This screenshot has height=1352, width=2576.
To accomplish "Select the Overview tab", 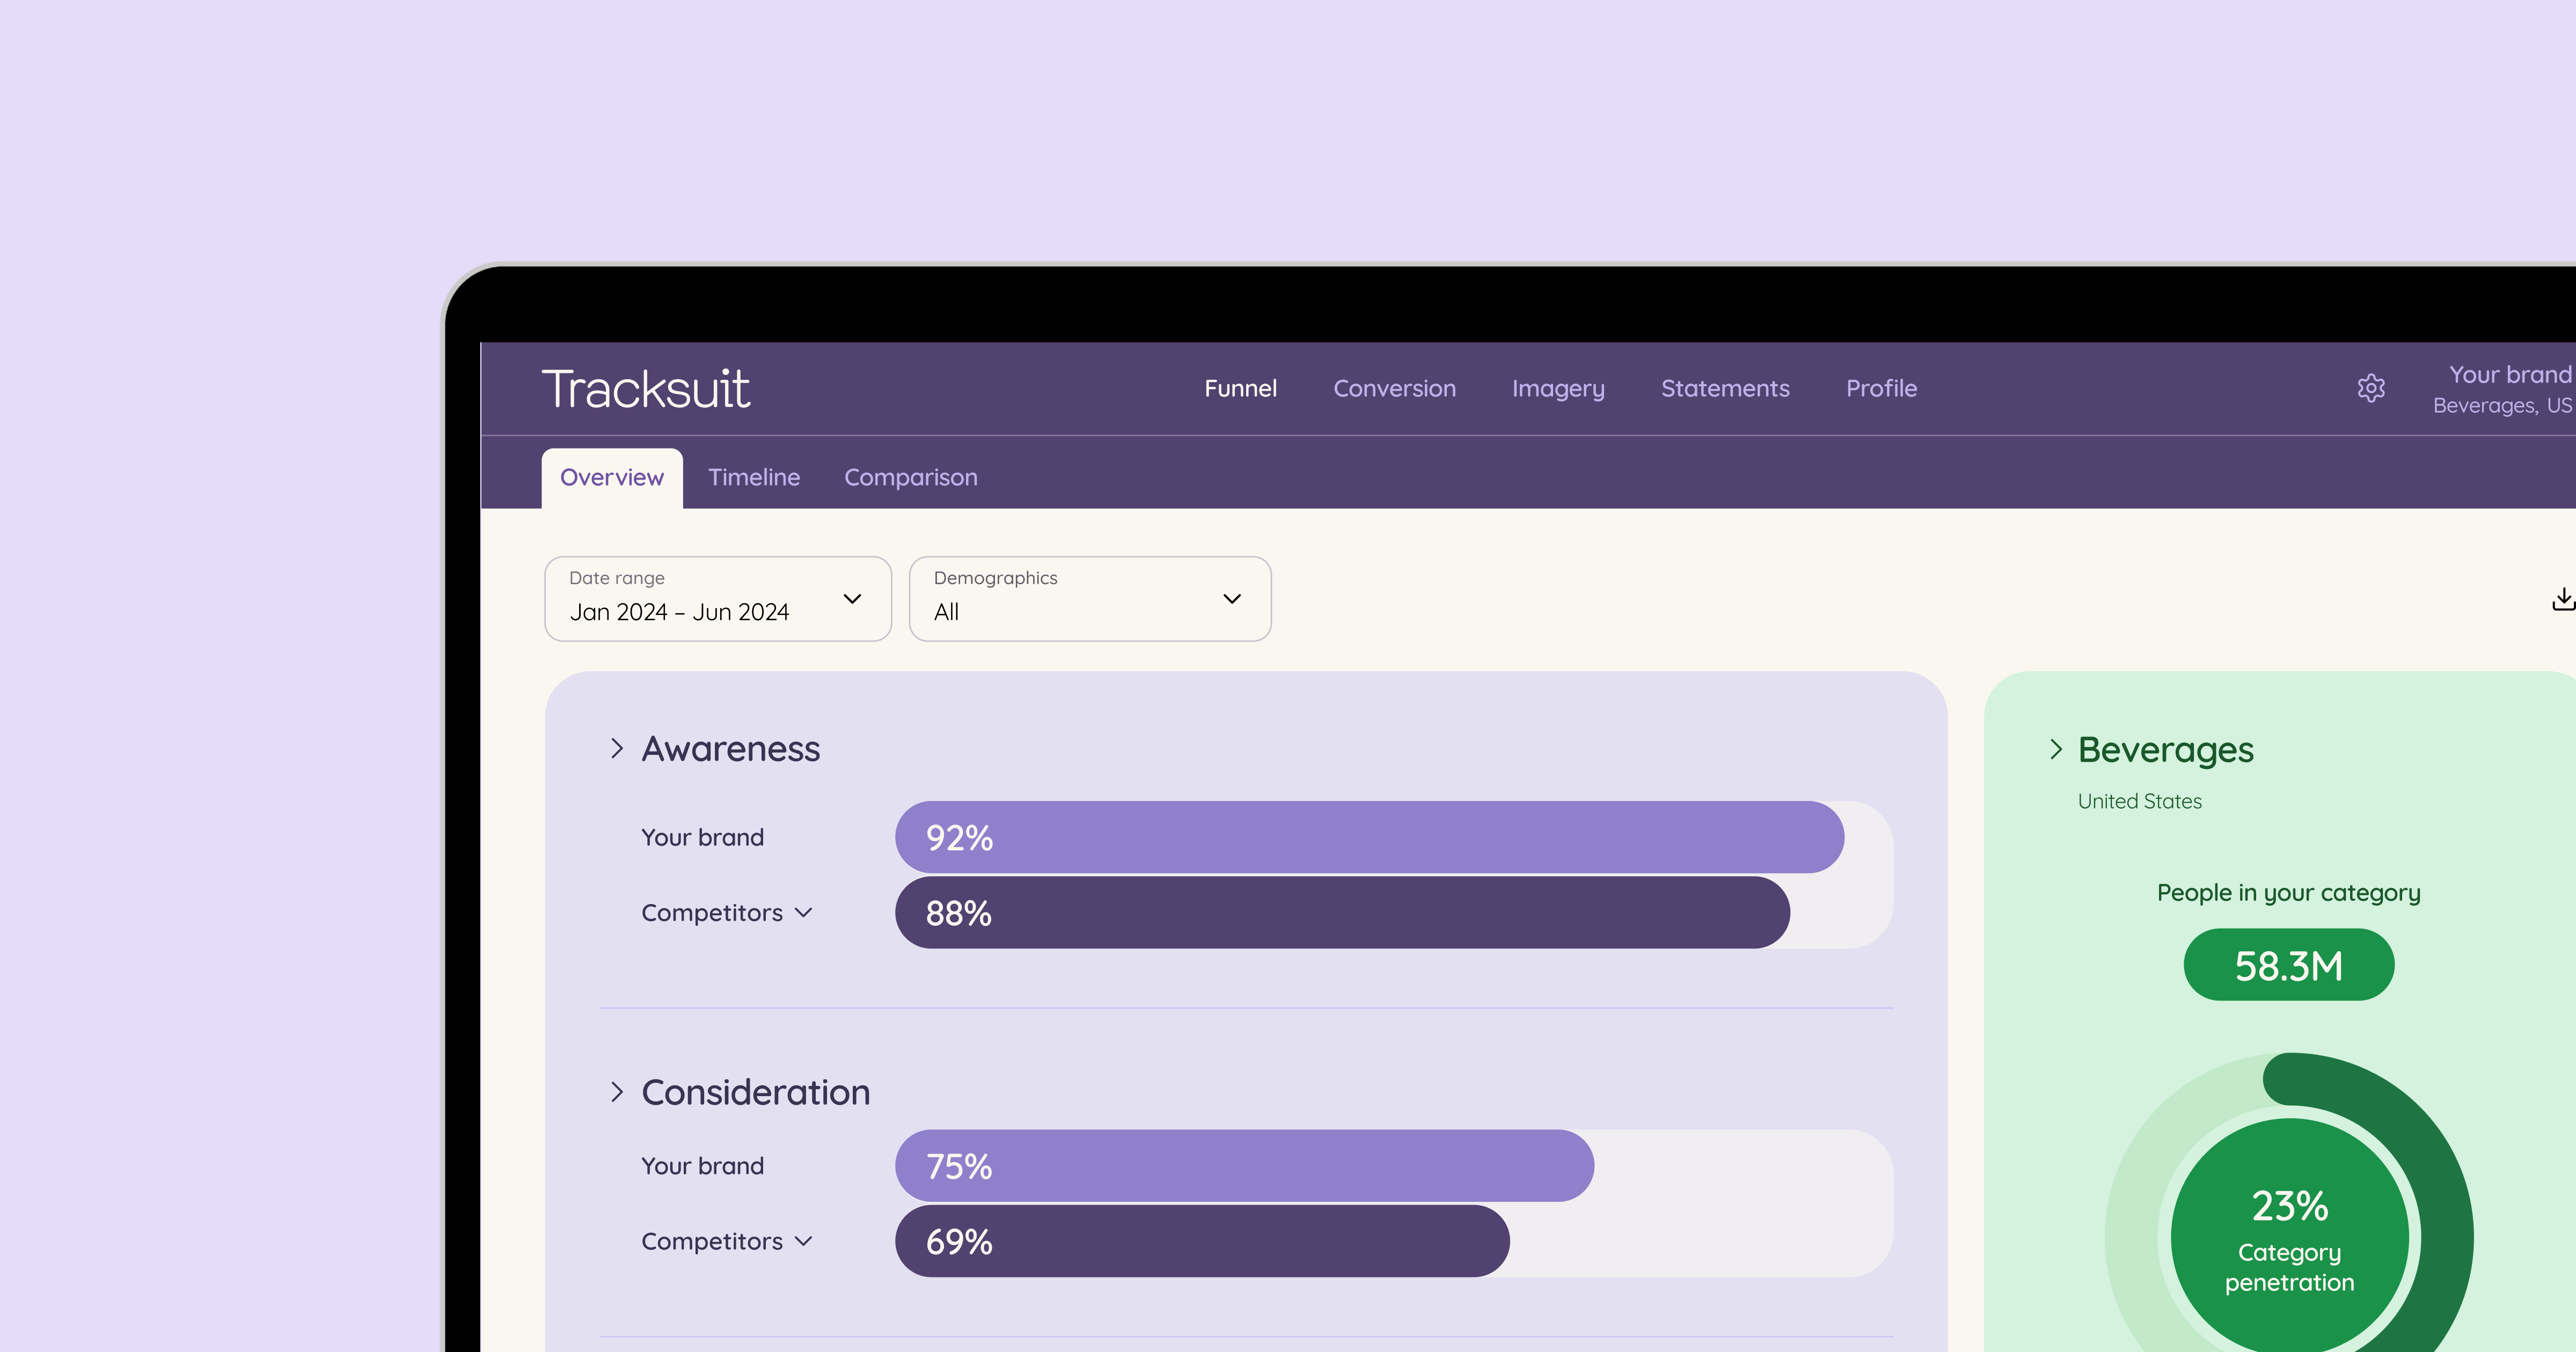I will coord(612,478).
